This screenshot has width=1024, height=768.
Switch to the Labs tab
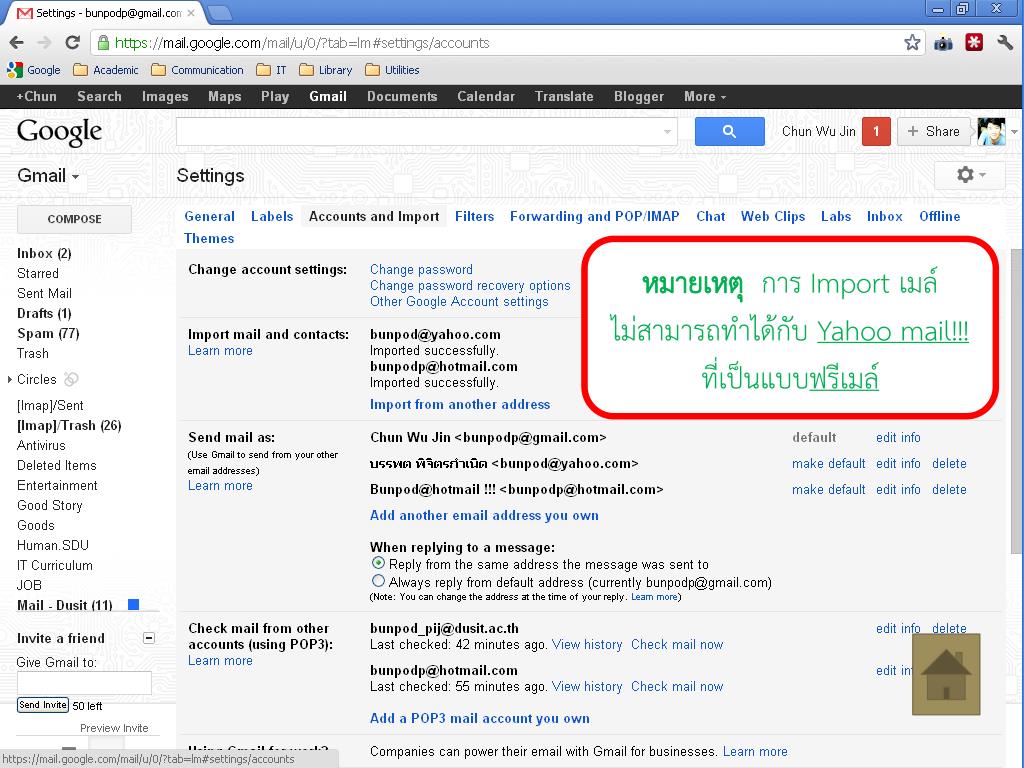coord(836,217)
